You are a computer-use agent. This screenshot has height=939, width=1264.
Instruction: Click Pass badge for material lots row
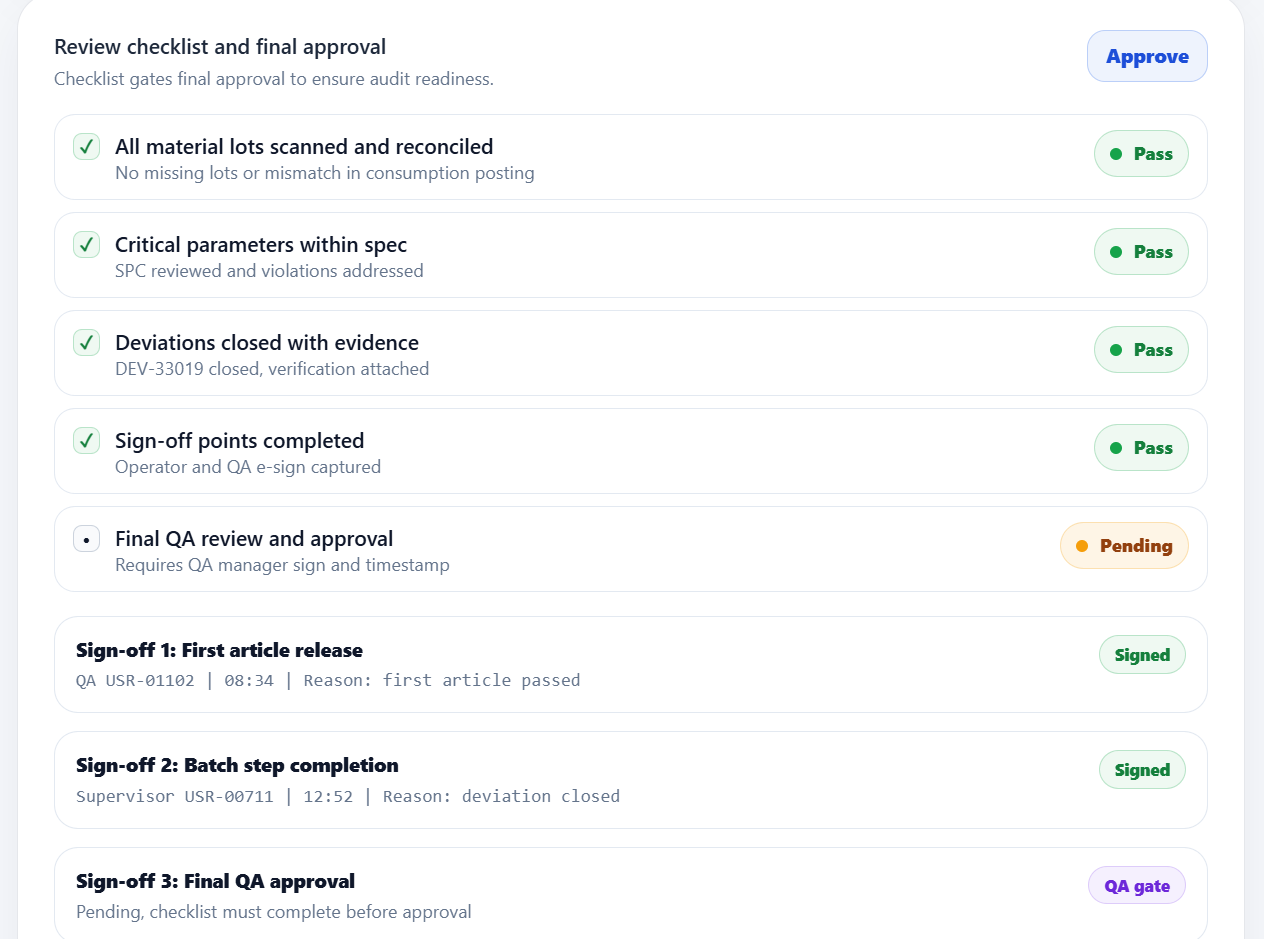click(1141, 154)
